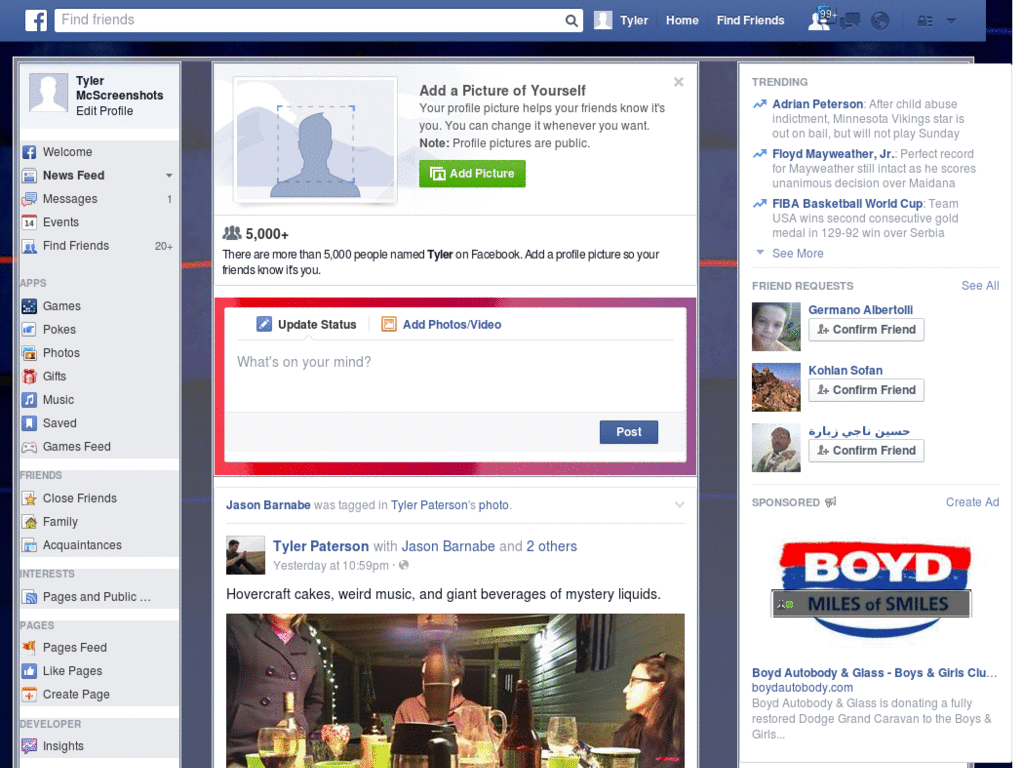1024x768 pixels.
Task: Click the Games app icon
Action: point(29,306)
